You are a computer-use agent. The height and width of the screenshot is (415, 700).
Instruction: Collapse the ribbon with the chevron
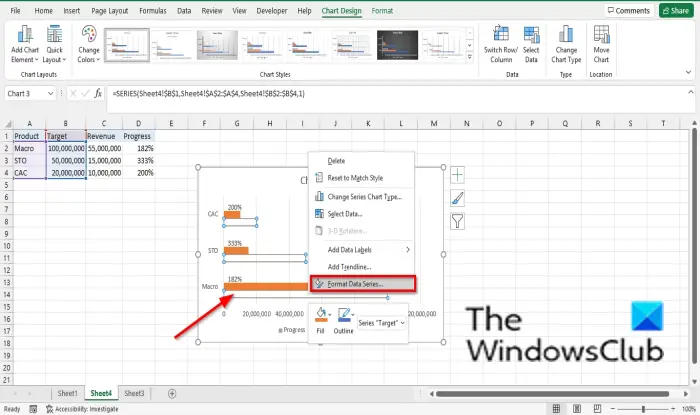coord(688,72)
